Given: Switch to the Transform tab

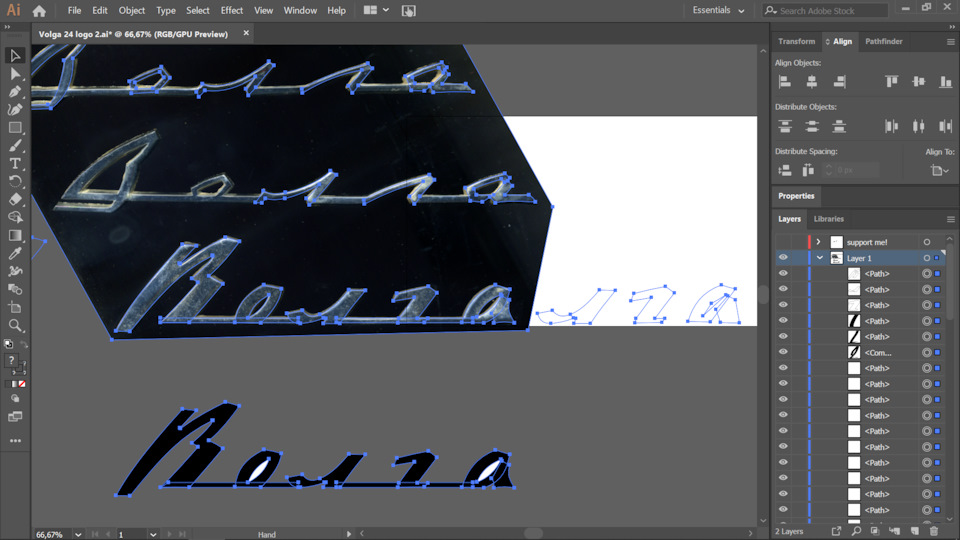Looking at the screenshot, I should click(x=797, y=42).
